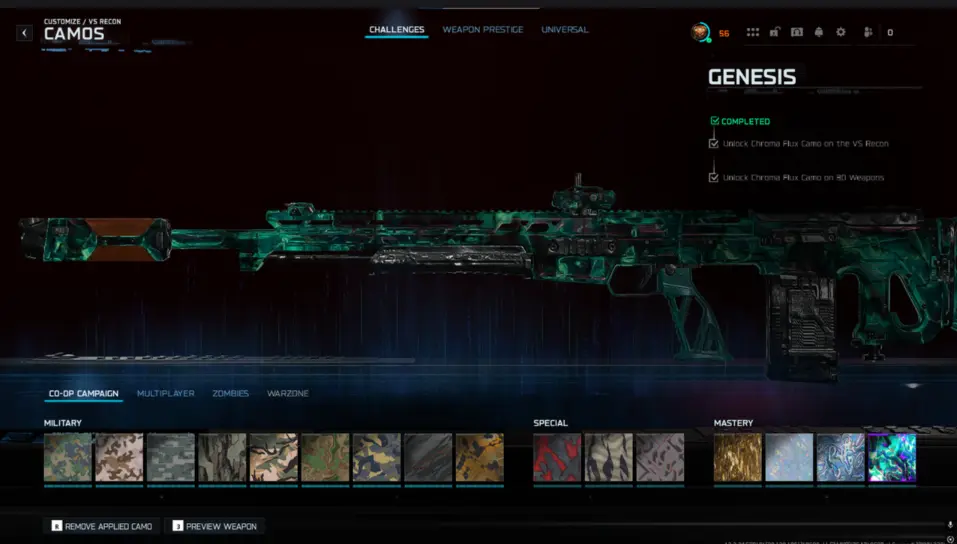Select the green and orange sixth Military camo
The image size is (957, 544).
325,458
